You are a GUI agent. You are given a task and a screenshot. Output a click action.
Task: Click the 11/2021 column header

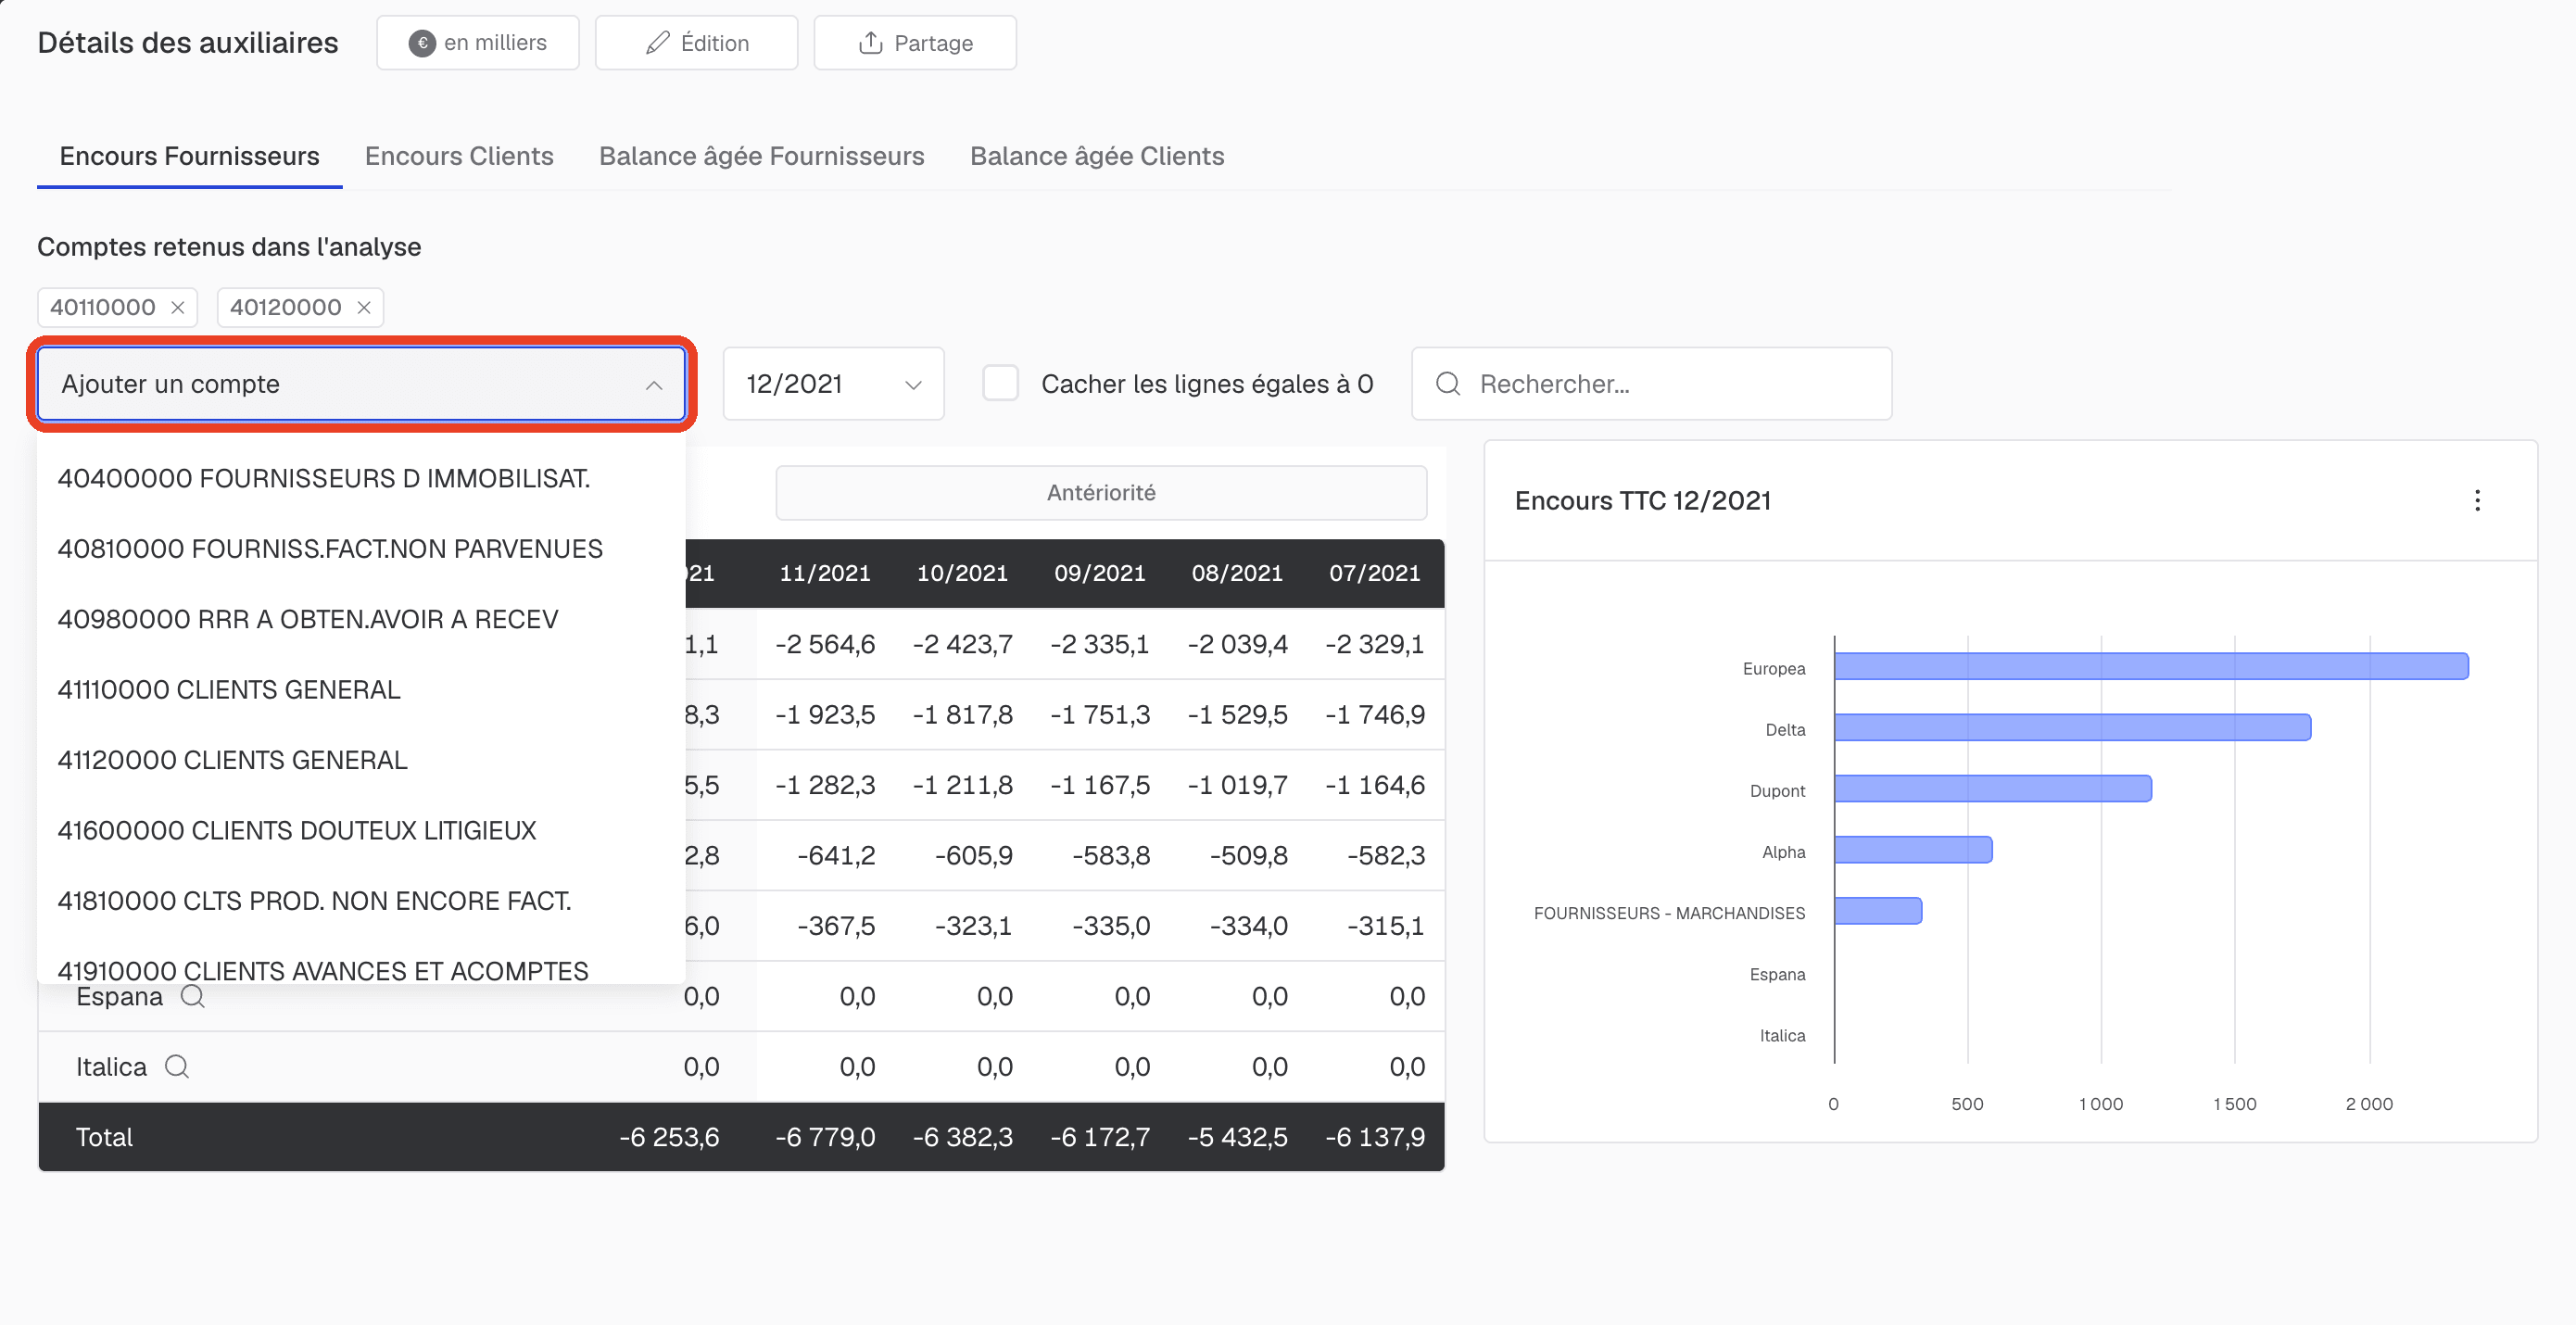tap(825, 573)
